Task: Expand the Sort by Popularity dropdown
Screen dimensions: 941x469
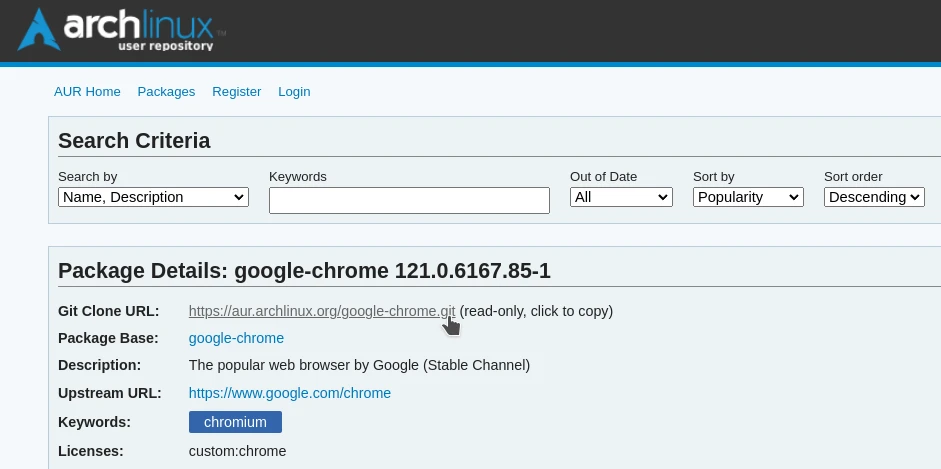Action: [748, 198]
